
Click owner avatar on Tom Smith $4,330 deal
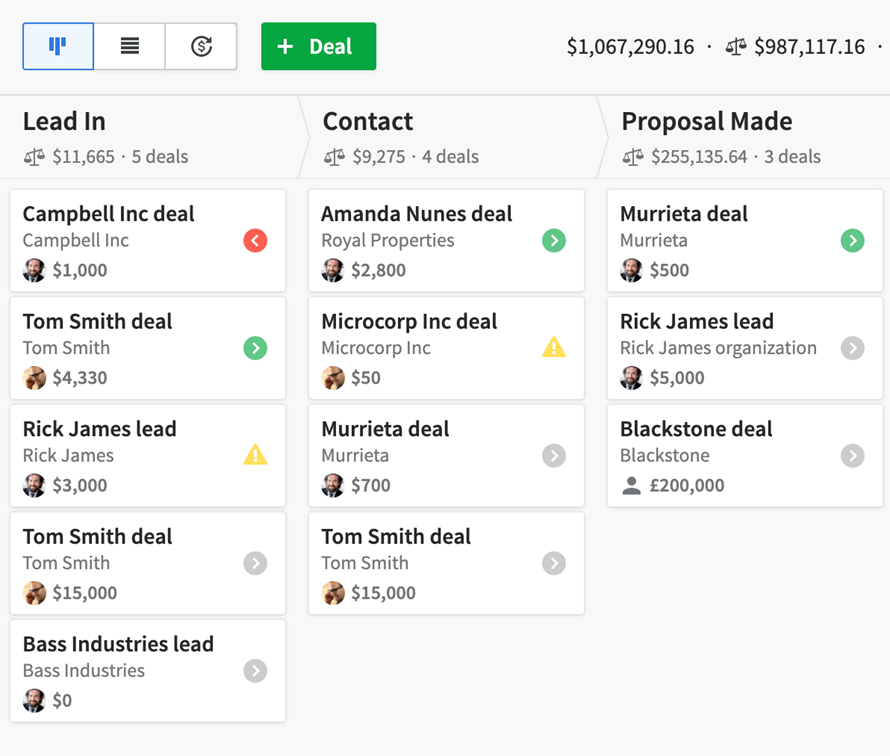coord(34,378)
